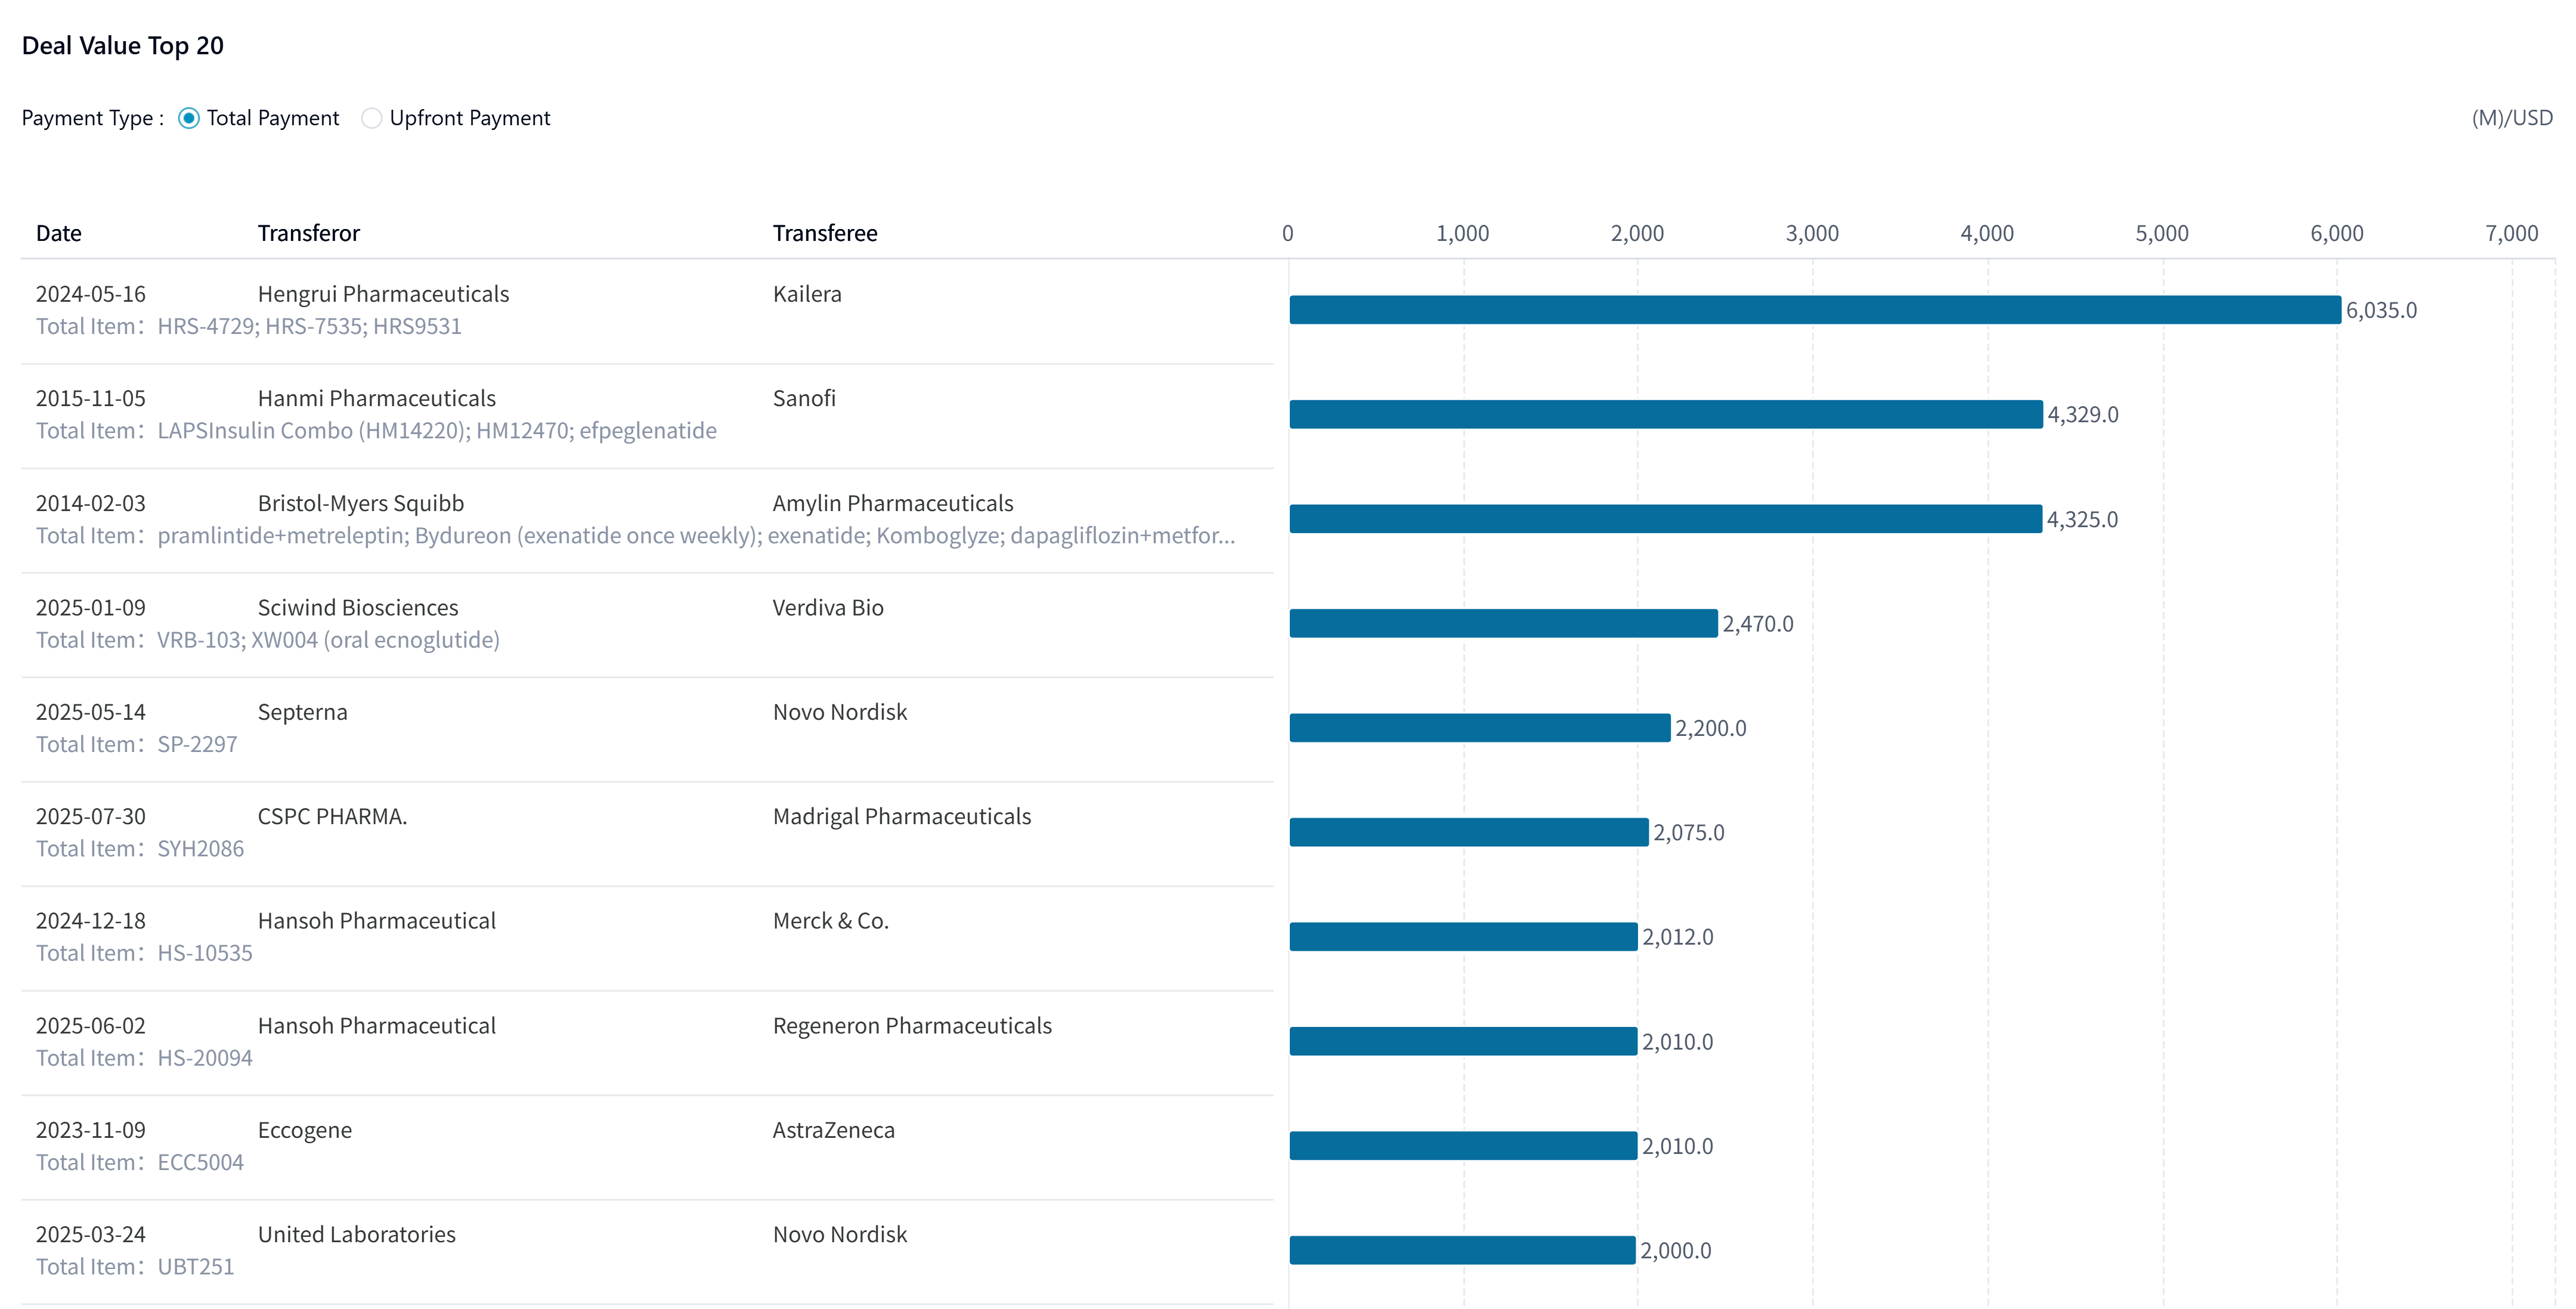
Task: Click the 2,012.0 Merck deal bar
Action: [1464, 937]
